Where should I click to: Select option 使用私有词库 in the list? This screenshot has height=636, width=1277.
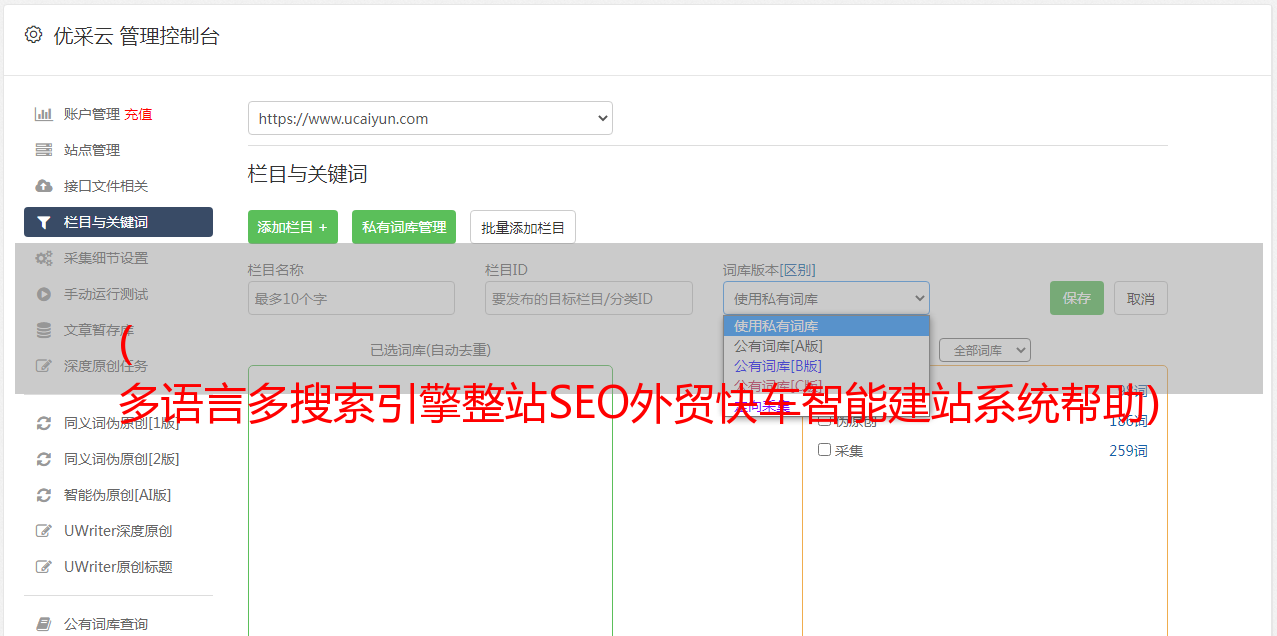click(826, 326)
